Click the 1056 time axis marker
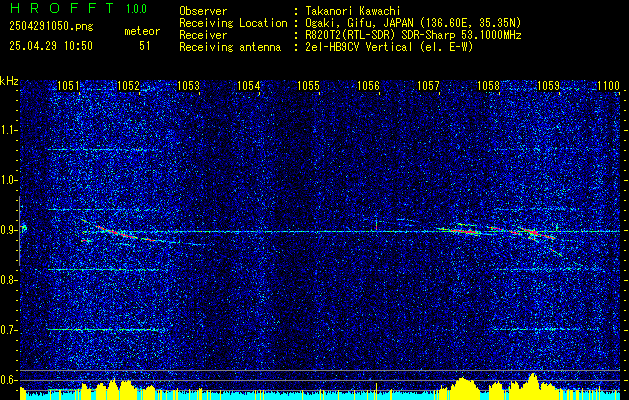Viewport: 629px width, 400px height. click(368, 86)
